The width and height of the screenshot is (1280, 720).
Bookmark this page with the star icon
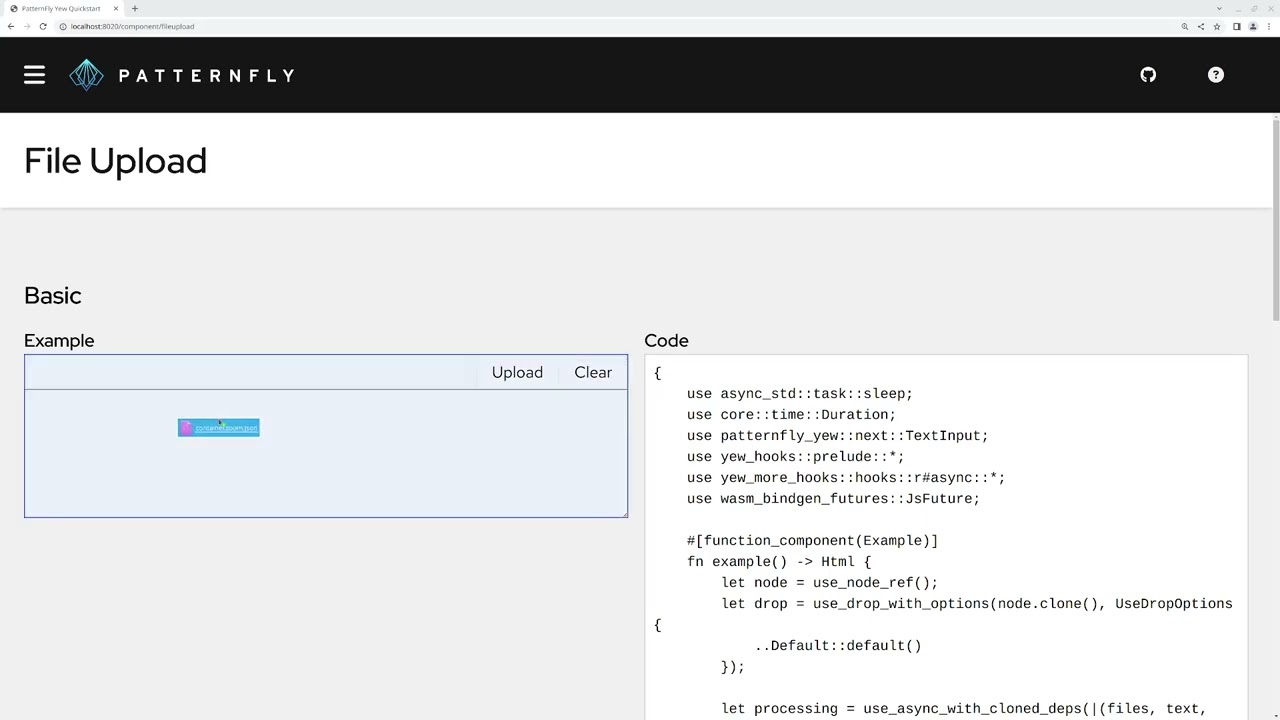(x=1217, y=26)
